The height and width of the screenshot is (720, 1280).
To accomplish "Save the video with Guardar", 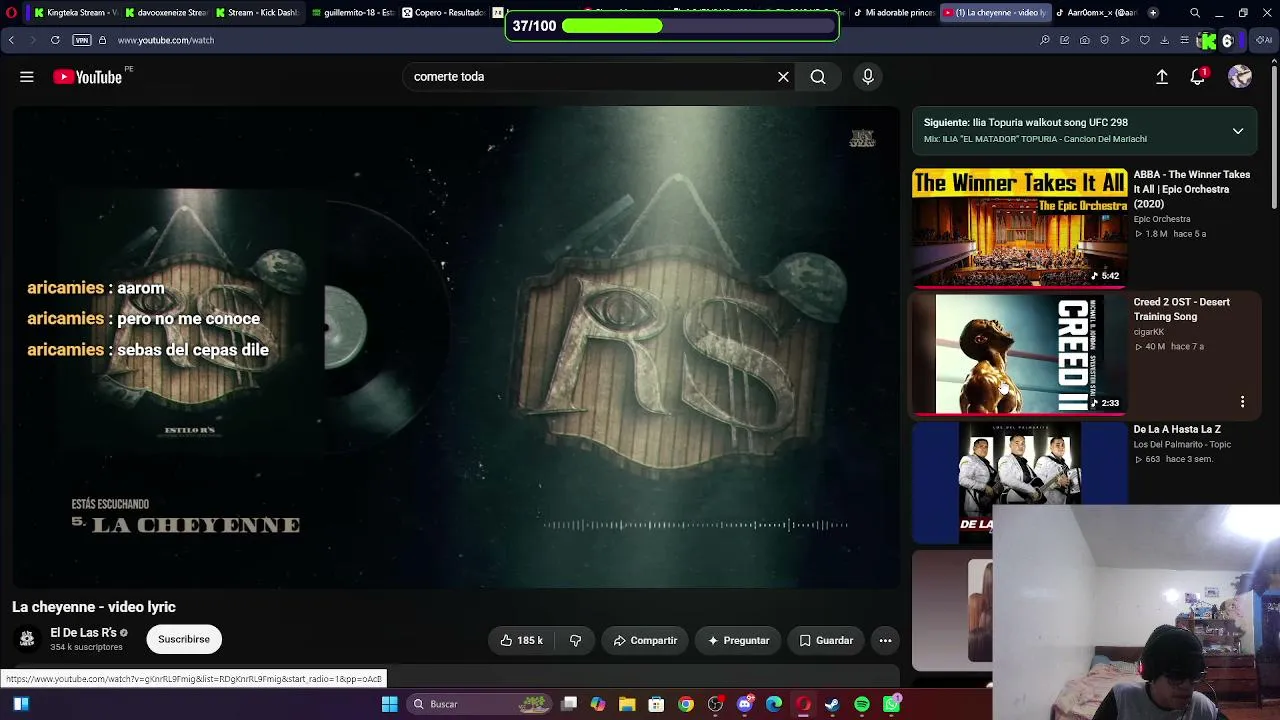I will click(x=825, y=640).
